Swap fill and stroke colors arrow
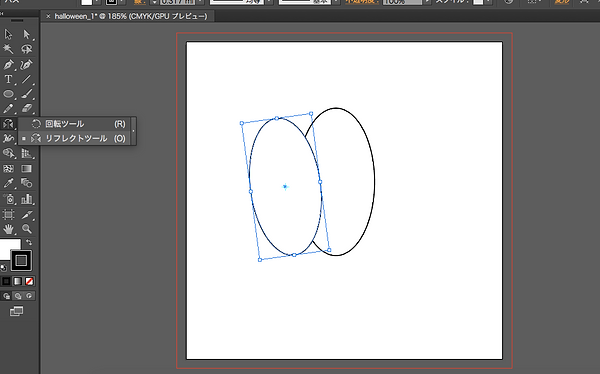This screenshot has width=600, height=374. (x=29, y=242)
